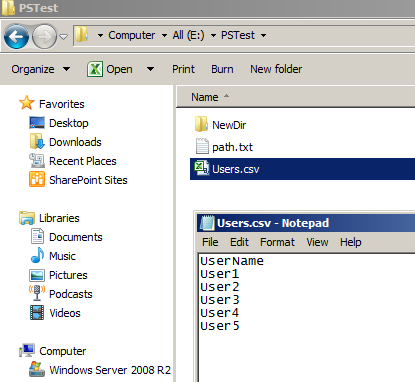Click the Libraries icon
This screenshot has height=382, width=415.
(27, 218)
